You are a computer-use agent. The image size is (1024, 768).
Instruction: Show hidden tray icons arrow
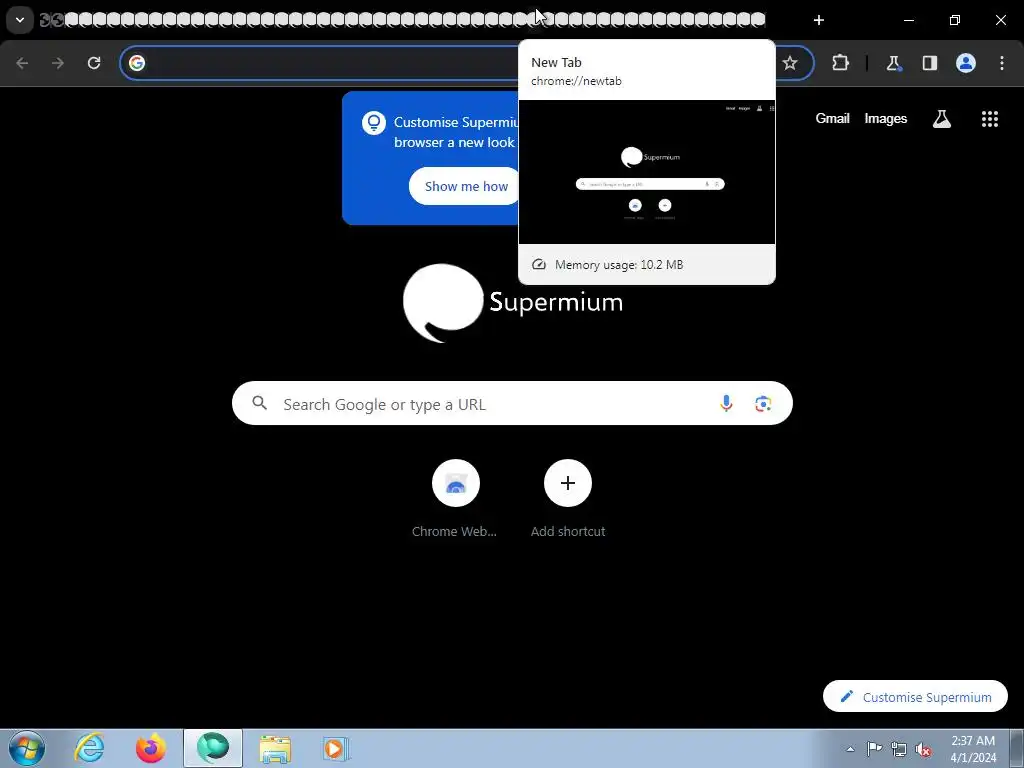850,749
